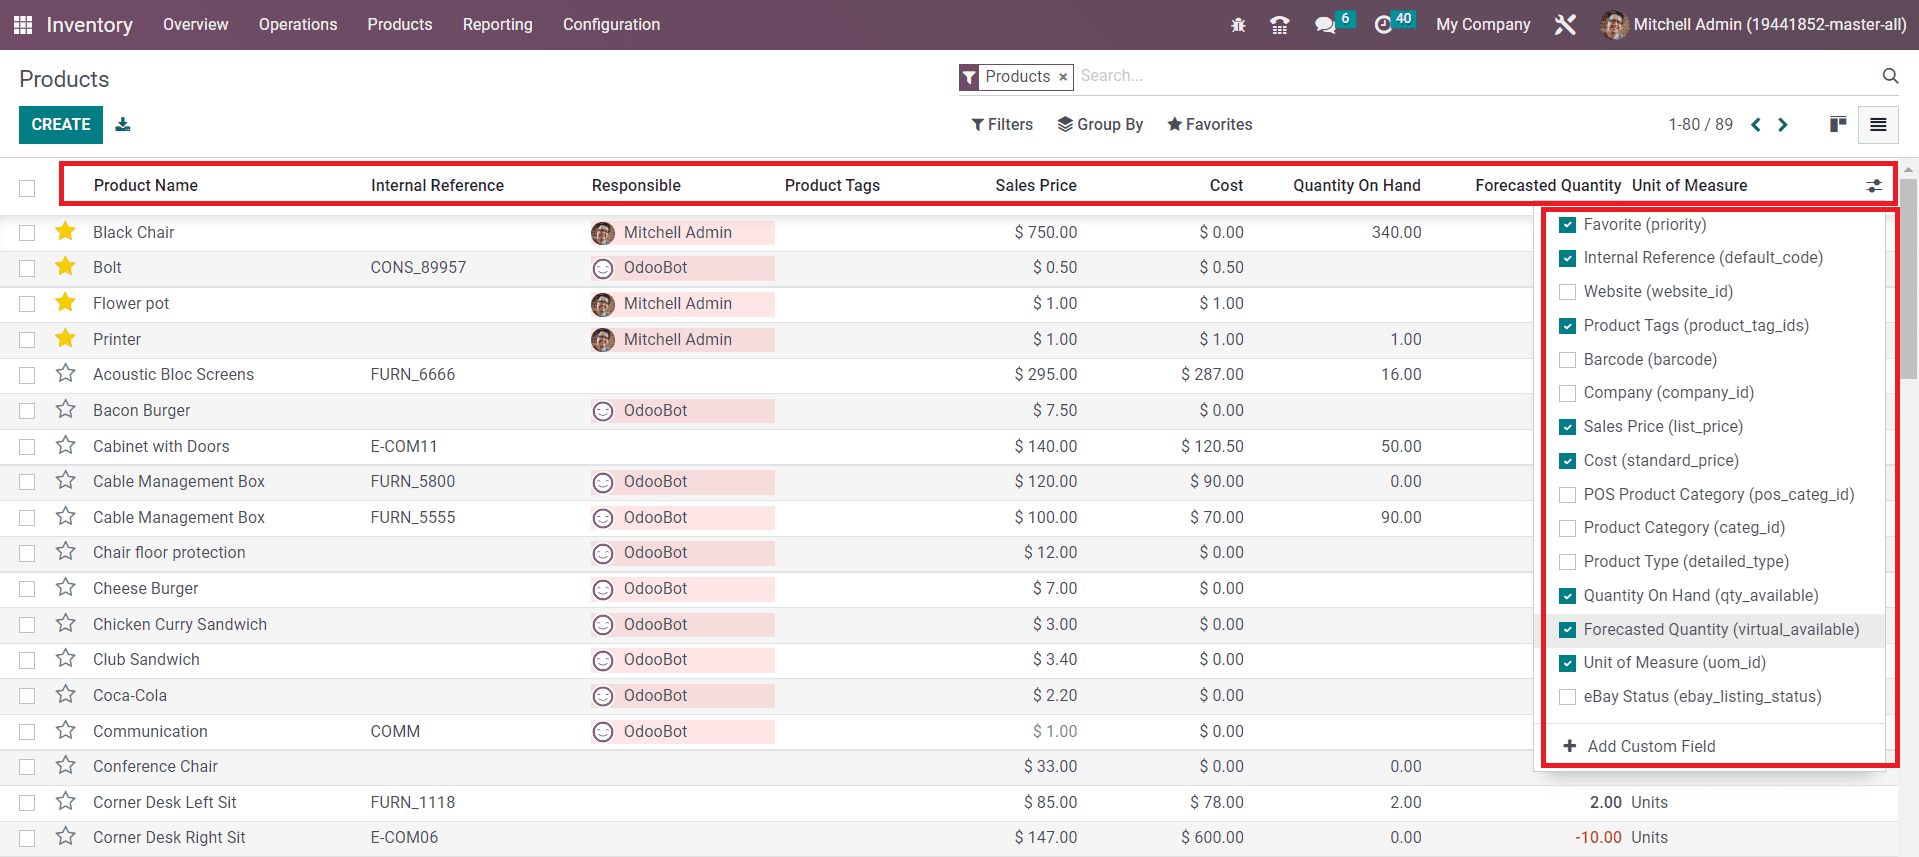Screen dimensions: 1919x857
Task: Click the debug bug icon
Action: (1238, 25)
